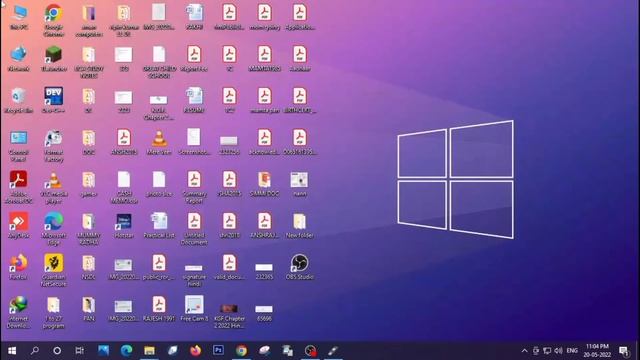Launch VLC media player desktop shortcut
The width and height of the screenshot is (640, 360).
[x=53, y=188]
